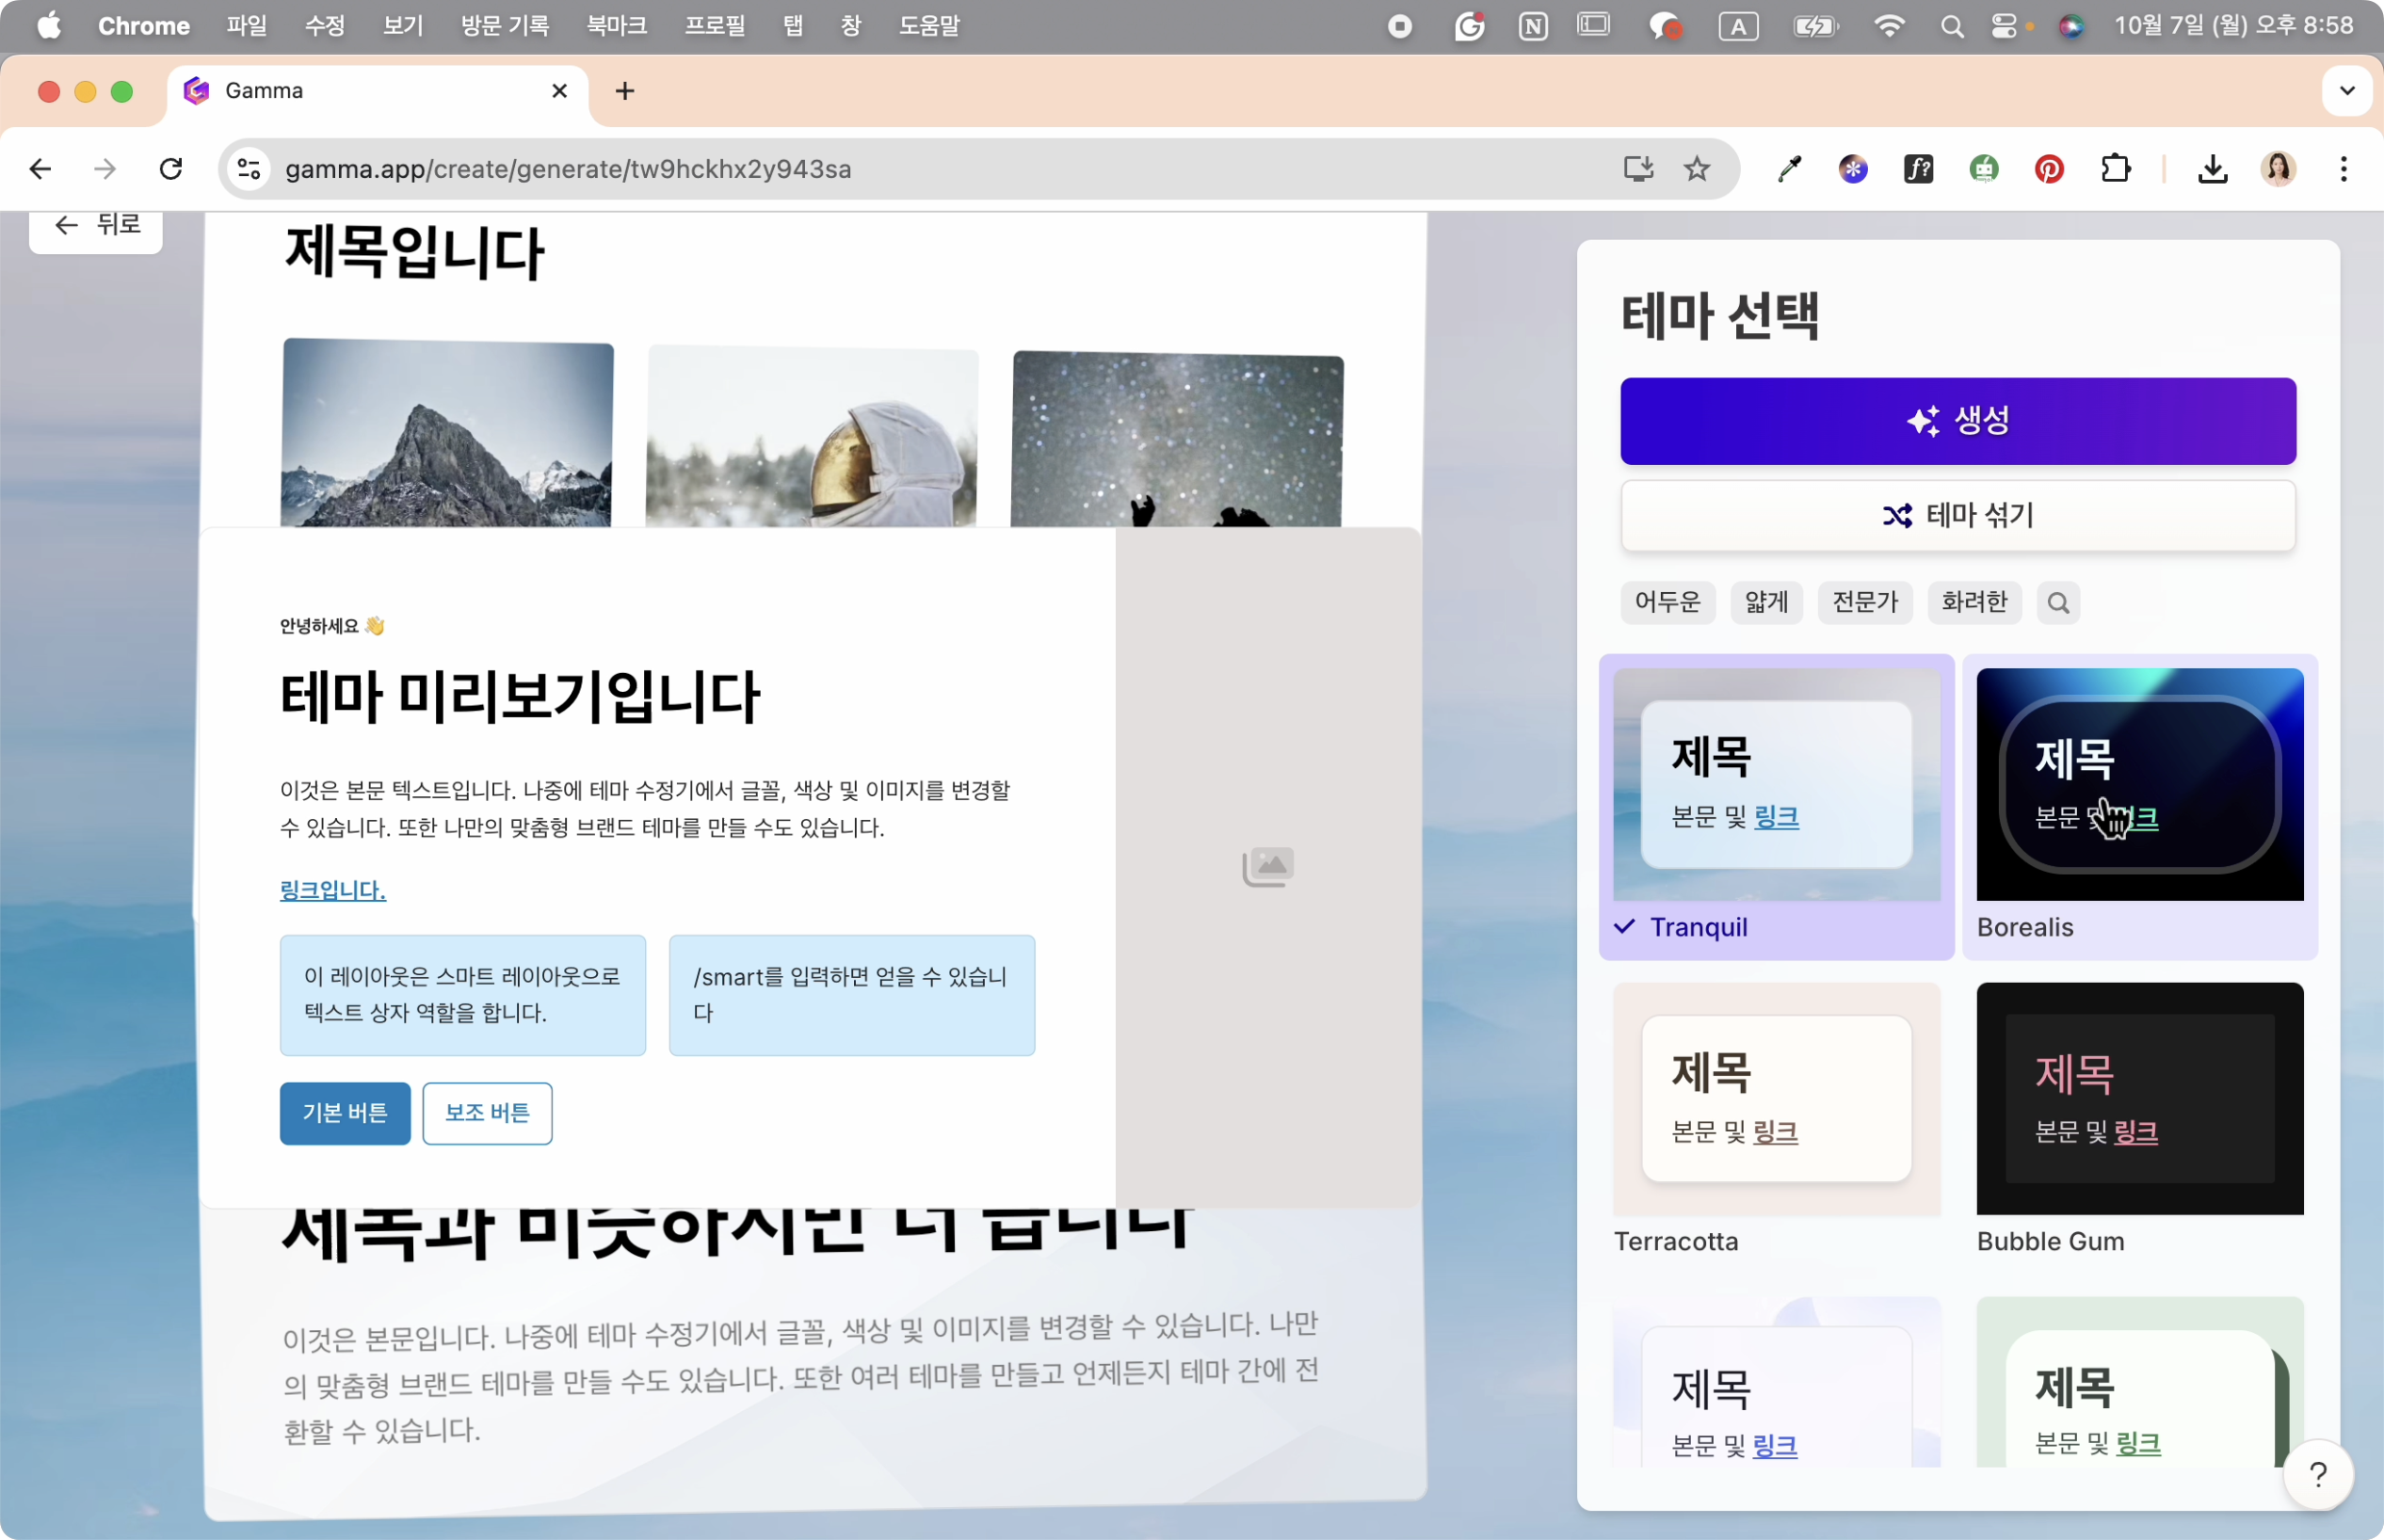Click the image placeholder icon in preview
Screen dimensions: 2384x1540
pos(1267,866)
